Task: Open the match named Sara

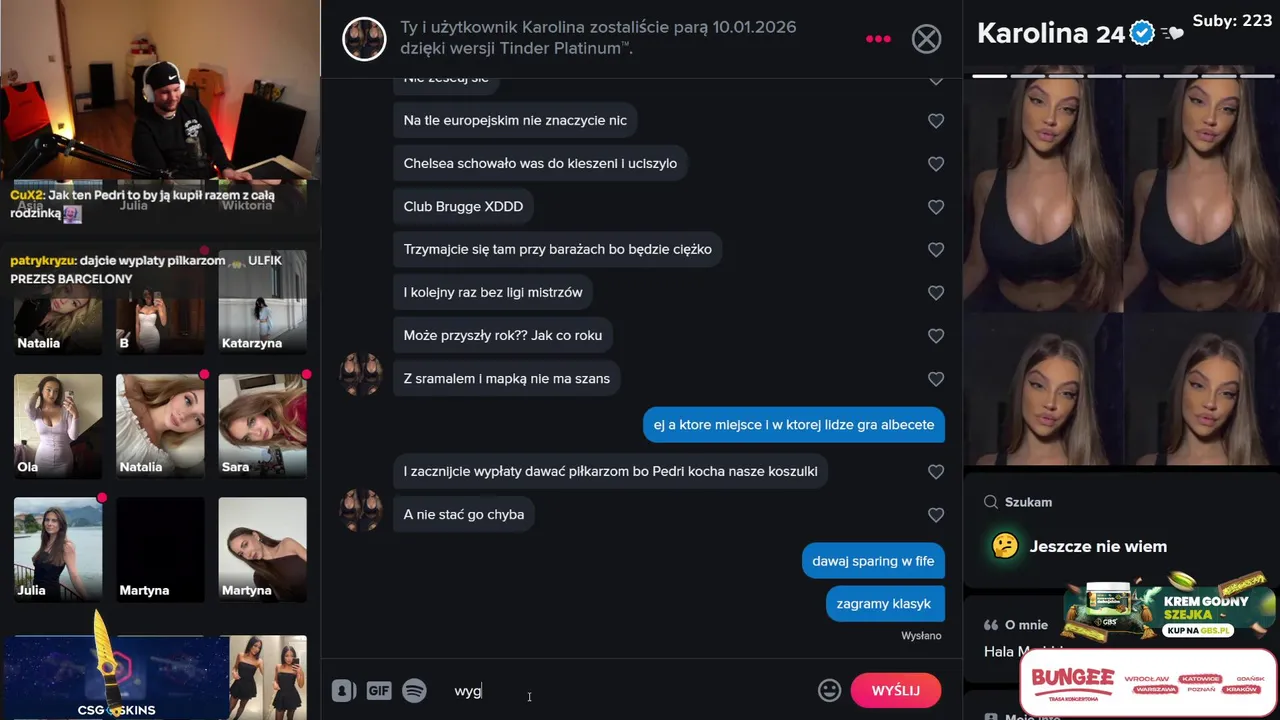Action: pos(262,425)
